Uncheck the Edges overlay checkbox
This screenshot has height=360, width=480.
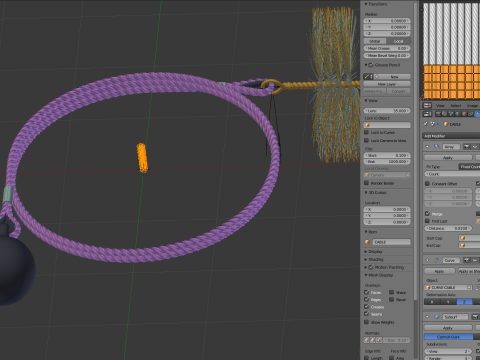(x=366, y=299)
